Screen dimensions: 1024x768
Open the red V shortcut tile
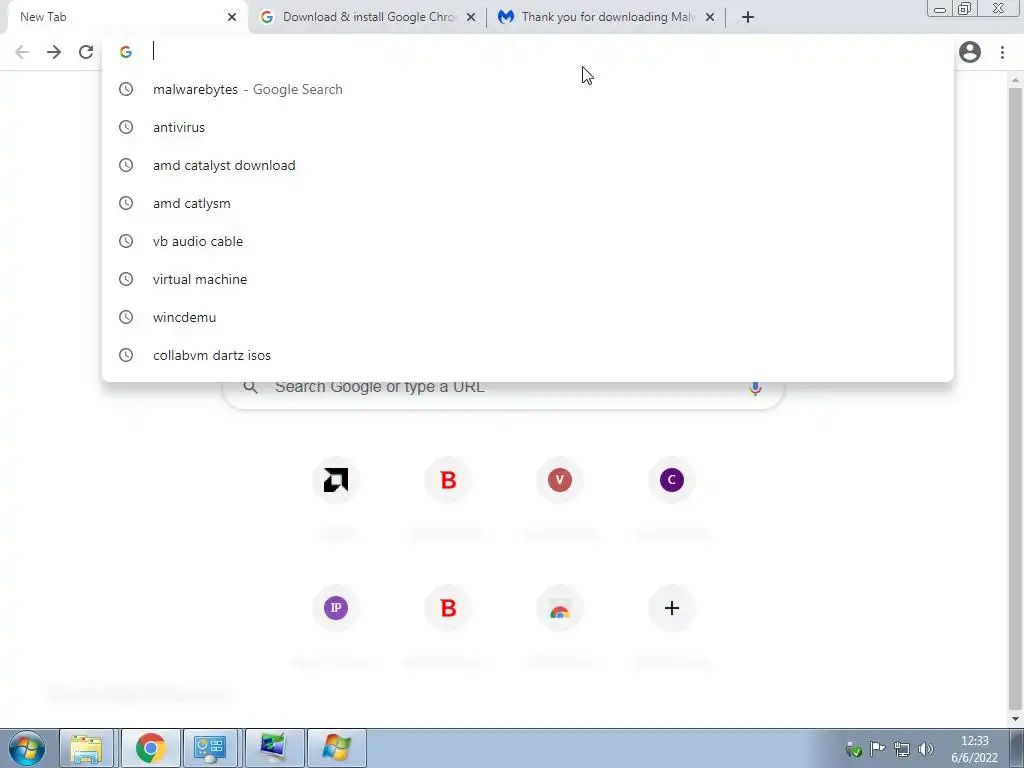(560, 480)
